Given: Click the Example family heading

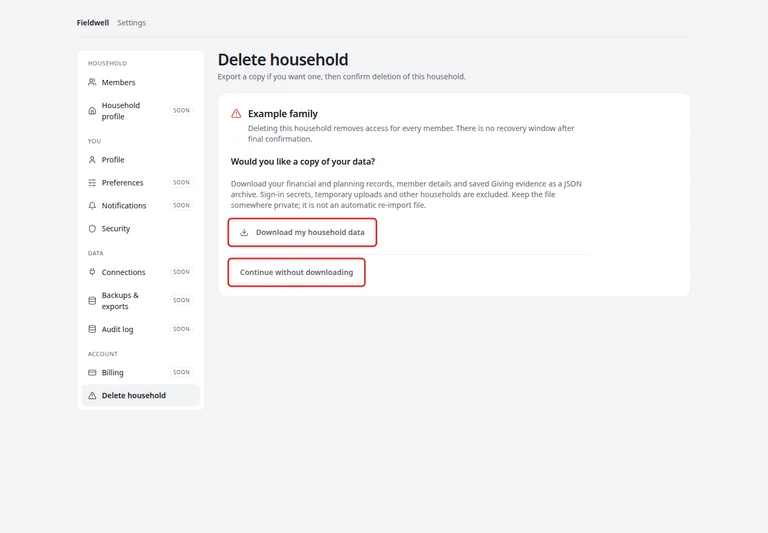Looking at the screenshot, I should point(283,114).
